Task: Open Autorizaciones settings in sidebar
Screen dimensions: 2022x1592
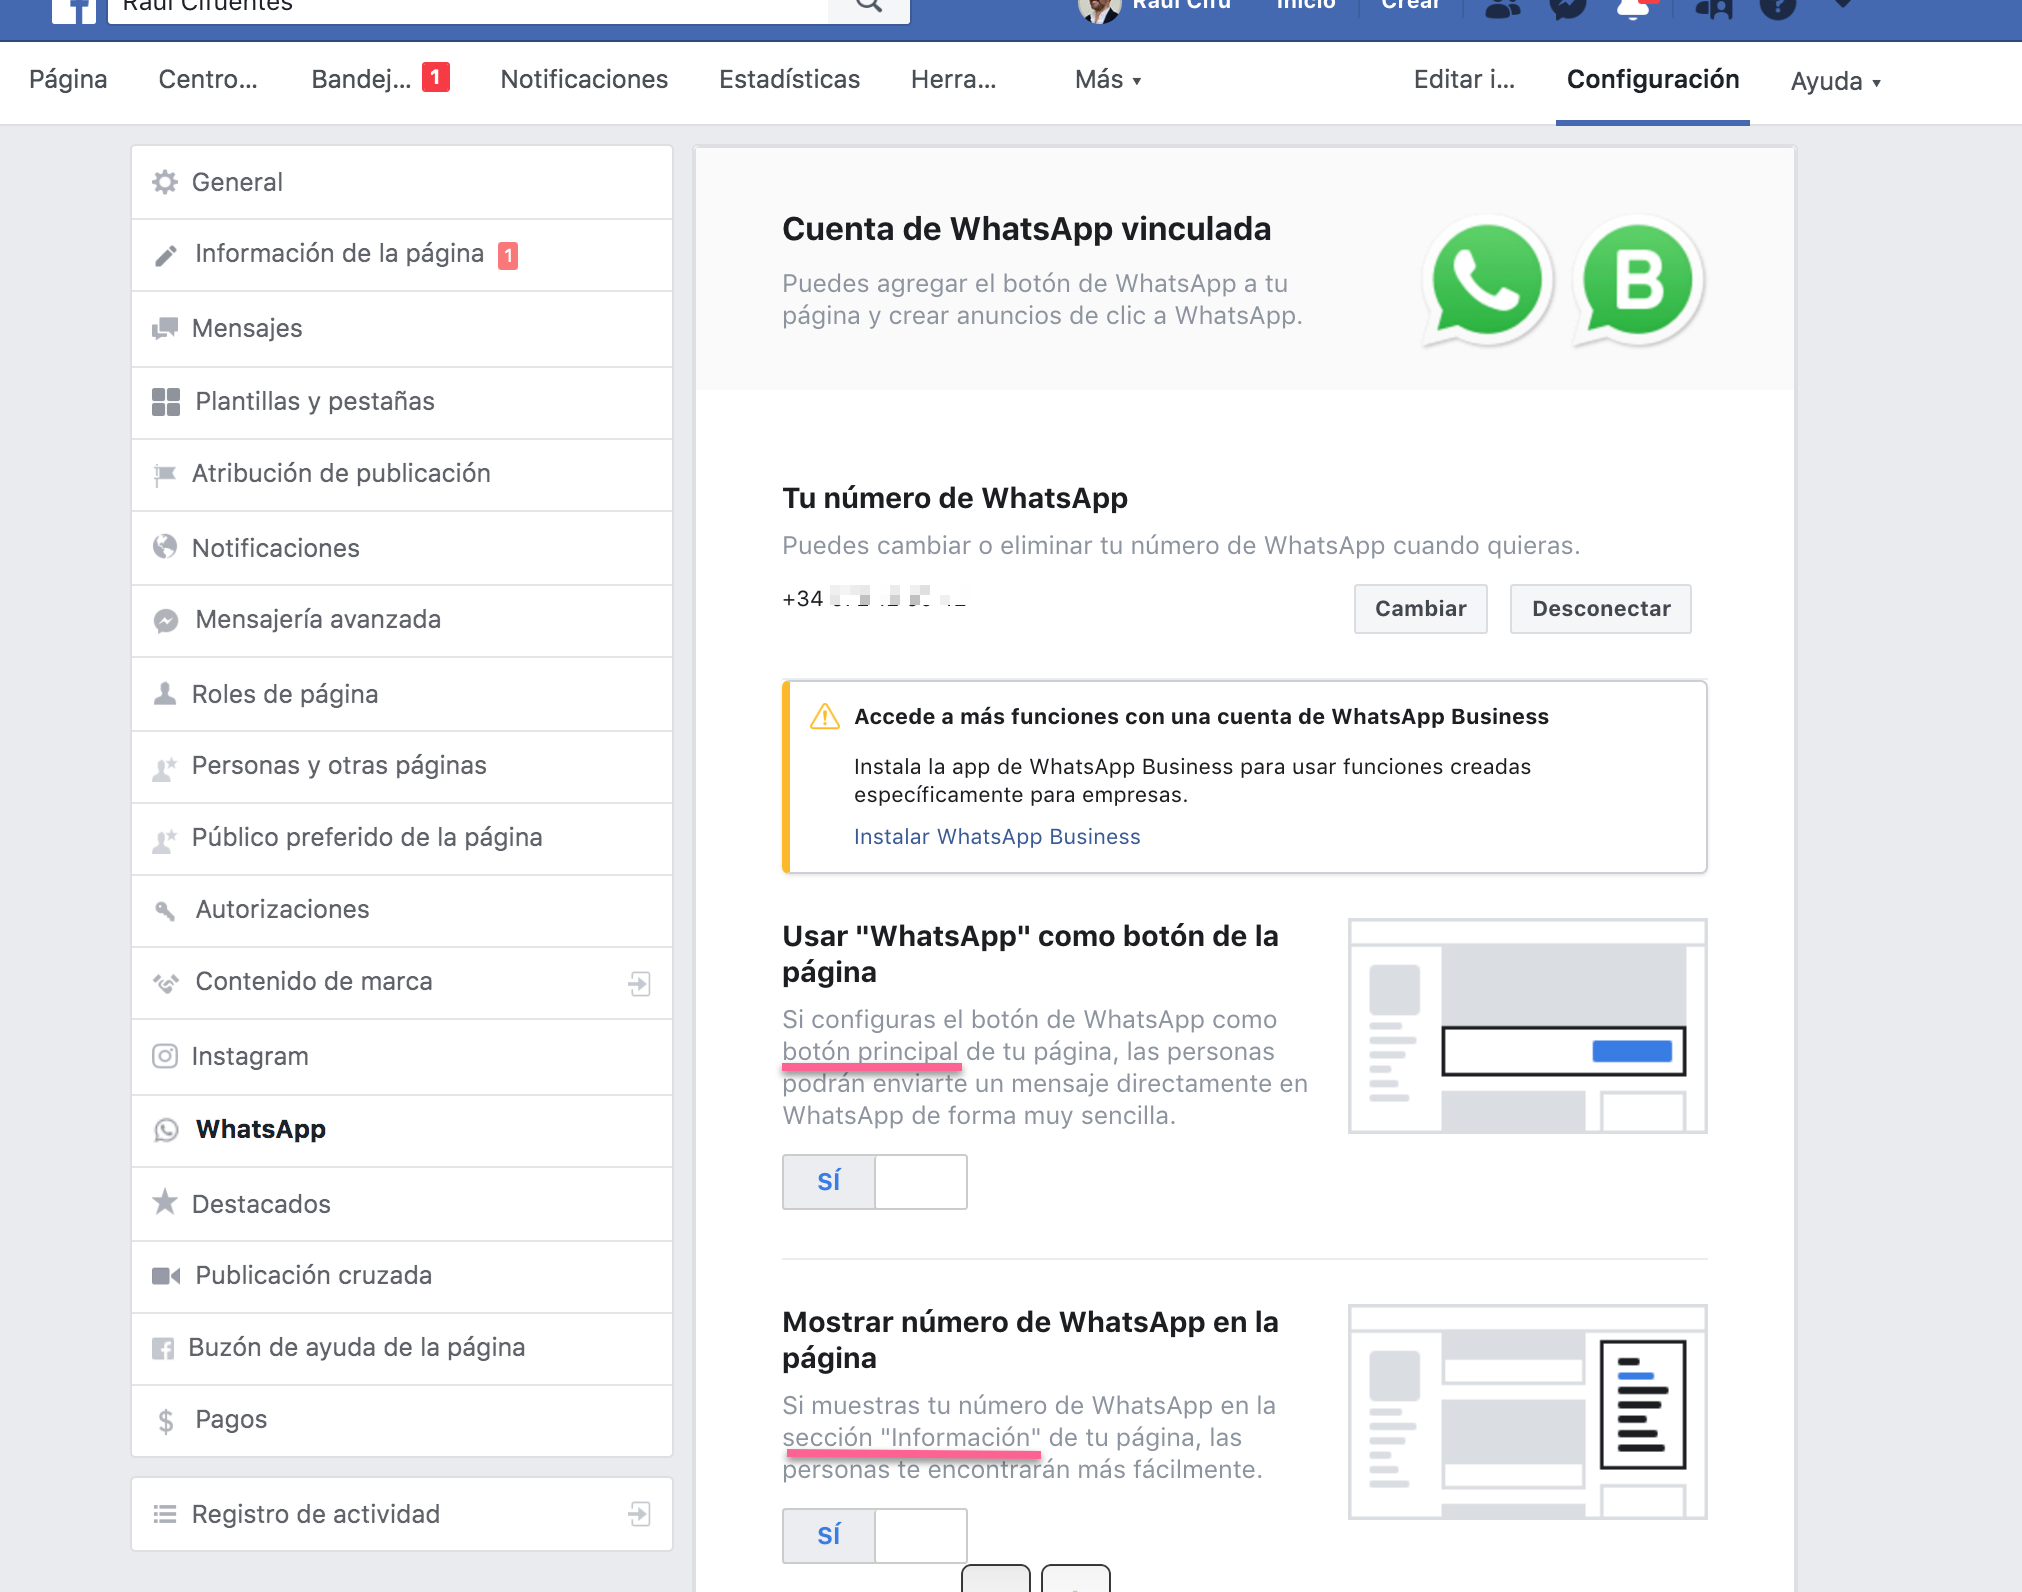Action: pyautogui.click(x=402, y=910)
